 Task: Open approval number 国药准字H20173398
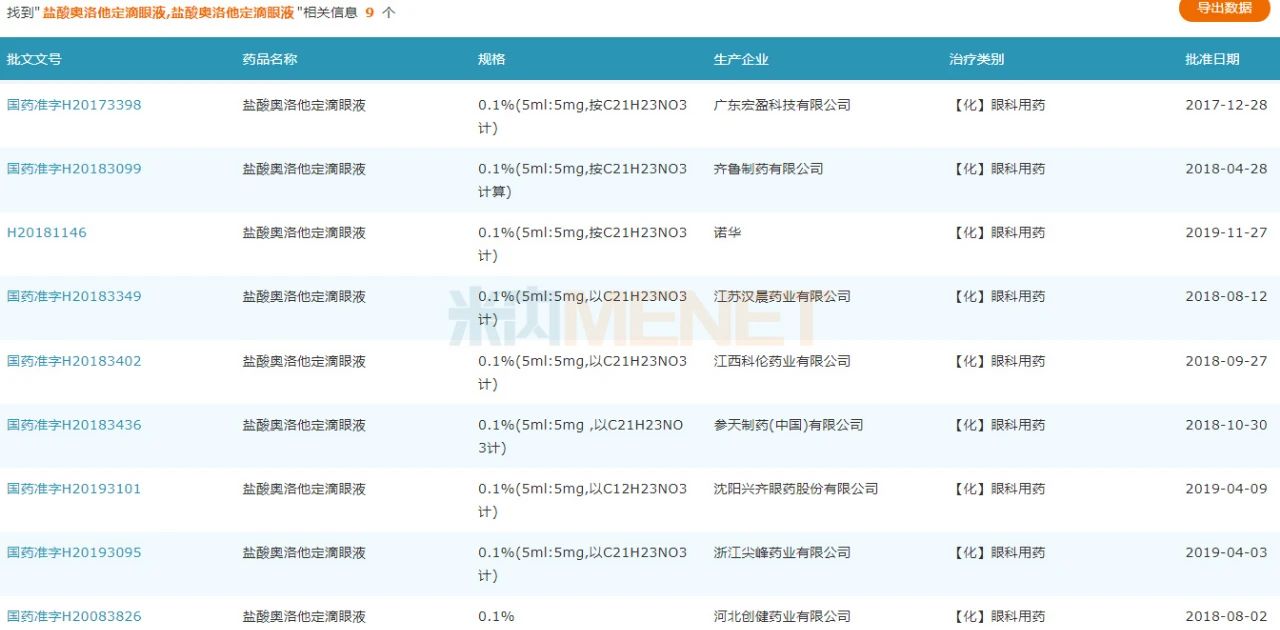[74, 105]
